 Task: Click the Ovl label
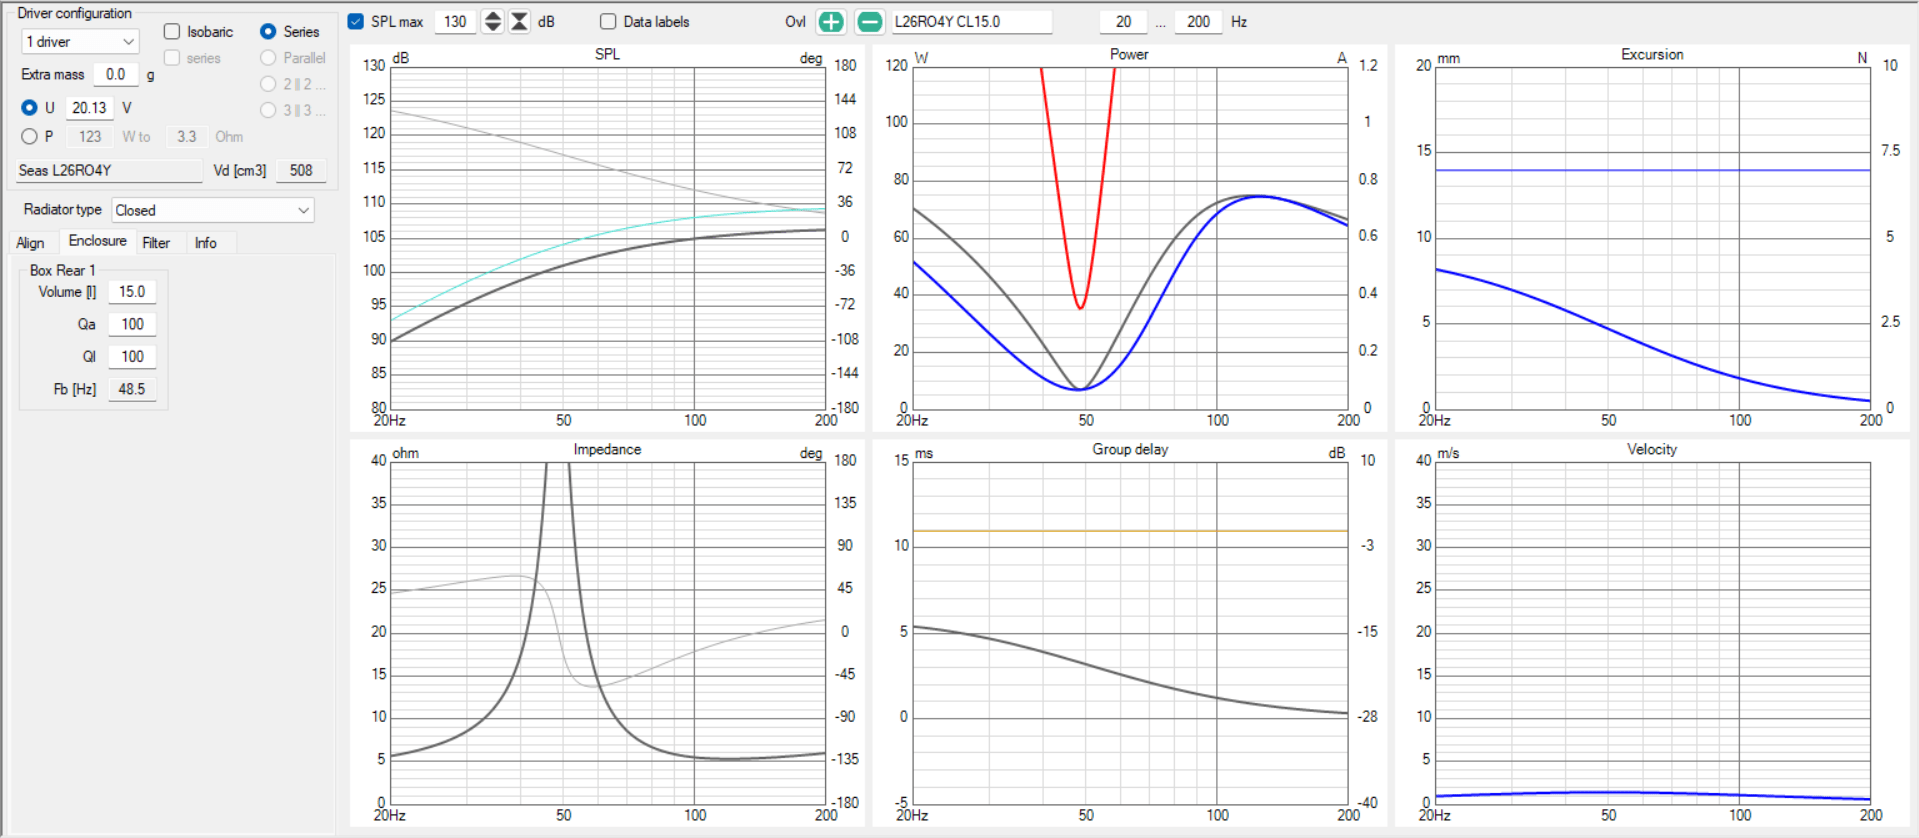click(795, 21)
